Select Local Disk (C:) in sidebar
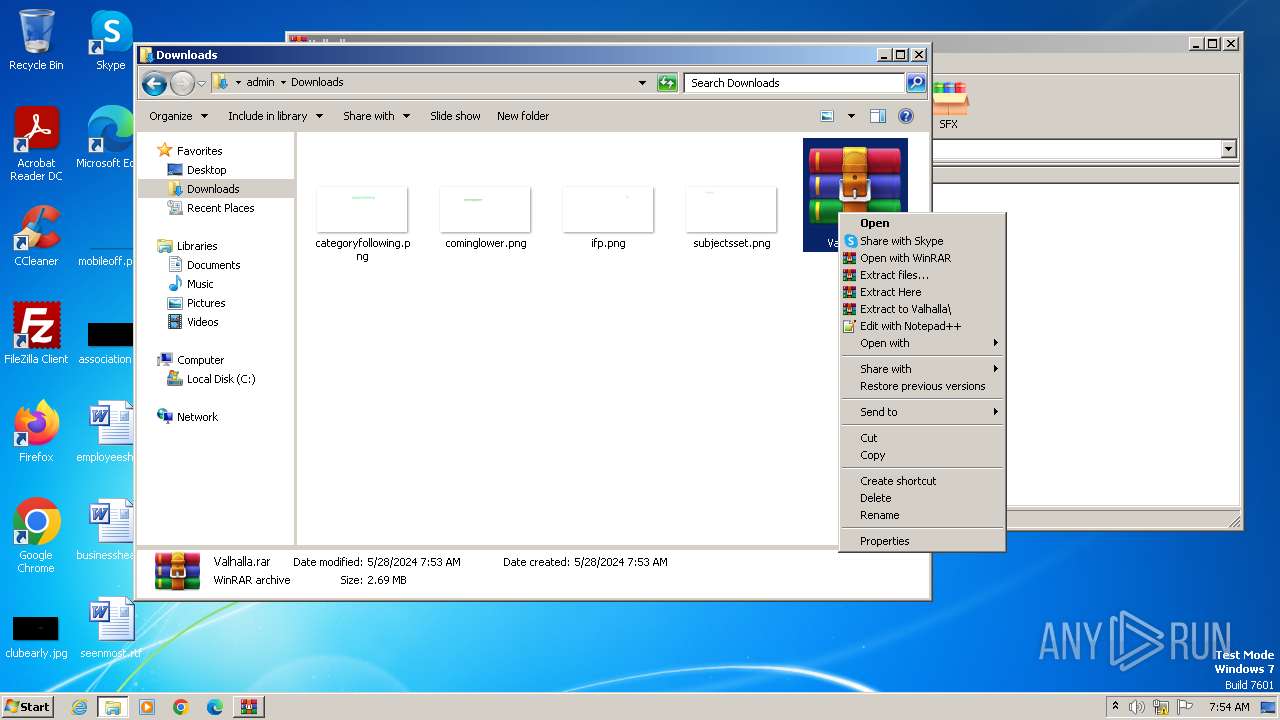 coord(220,379)
